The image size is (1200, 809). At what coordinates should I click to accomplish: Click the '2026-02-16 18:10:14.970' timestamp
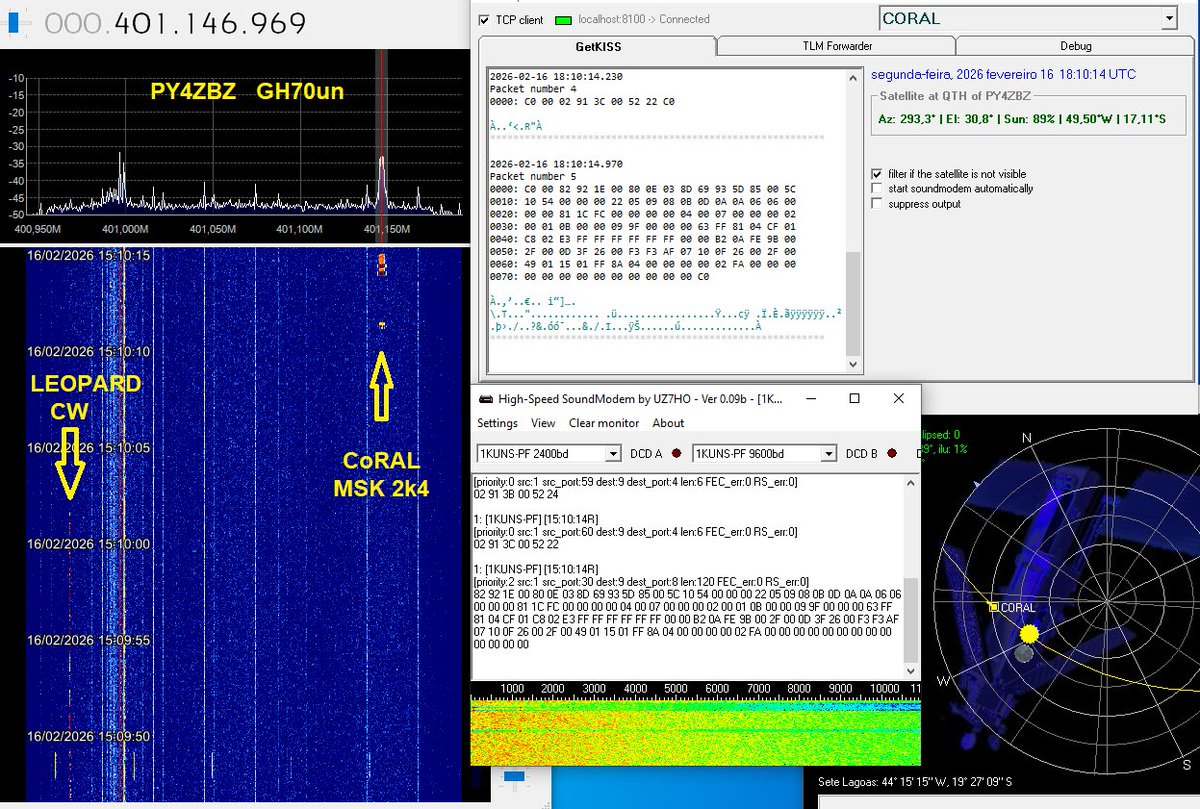point(555,164)
